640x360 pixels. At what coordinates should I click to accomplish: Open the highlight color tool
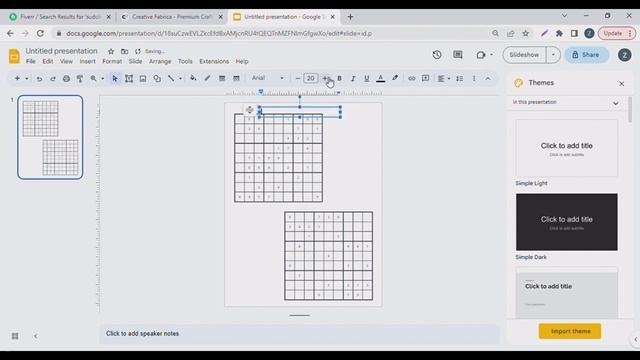[395, 78]
